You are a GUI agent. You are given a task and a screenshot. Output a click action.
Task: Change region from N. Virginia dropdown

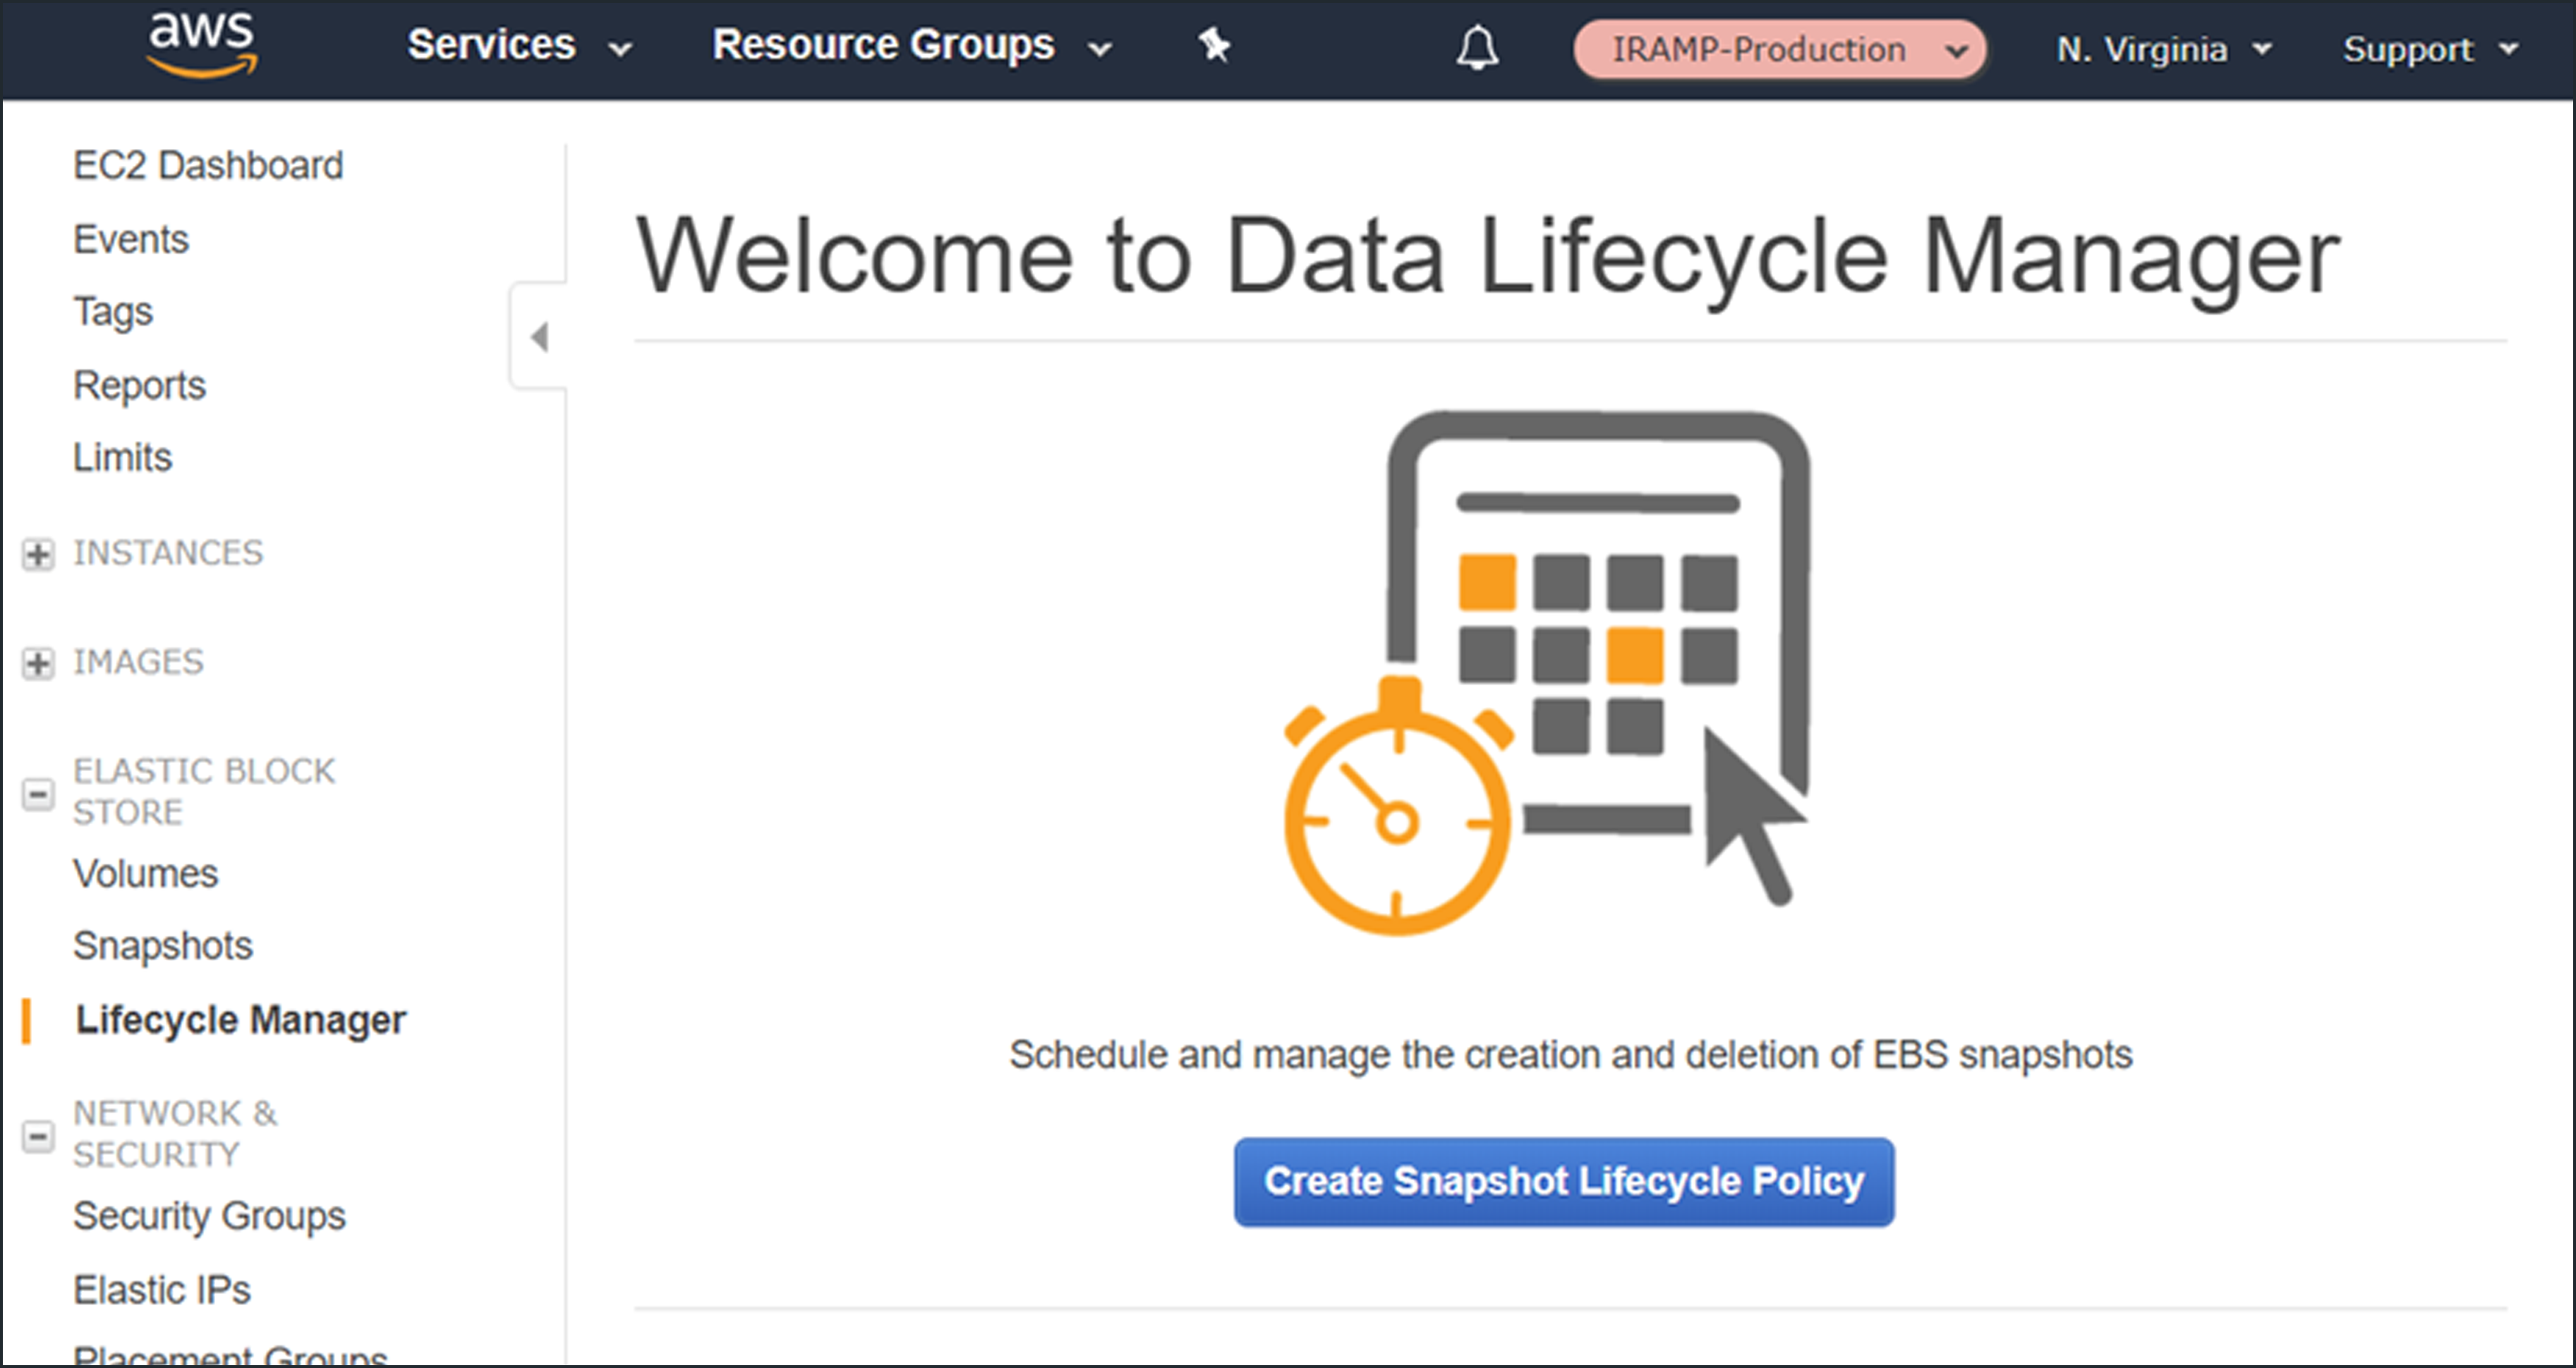tap(2162, 49)
